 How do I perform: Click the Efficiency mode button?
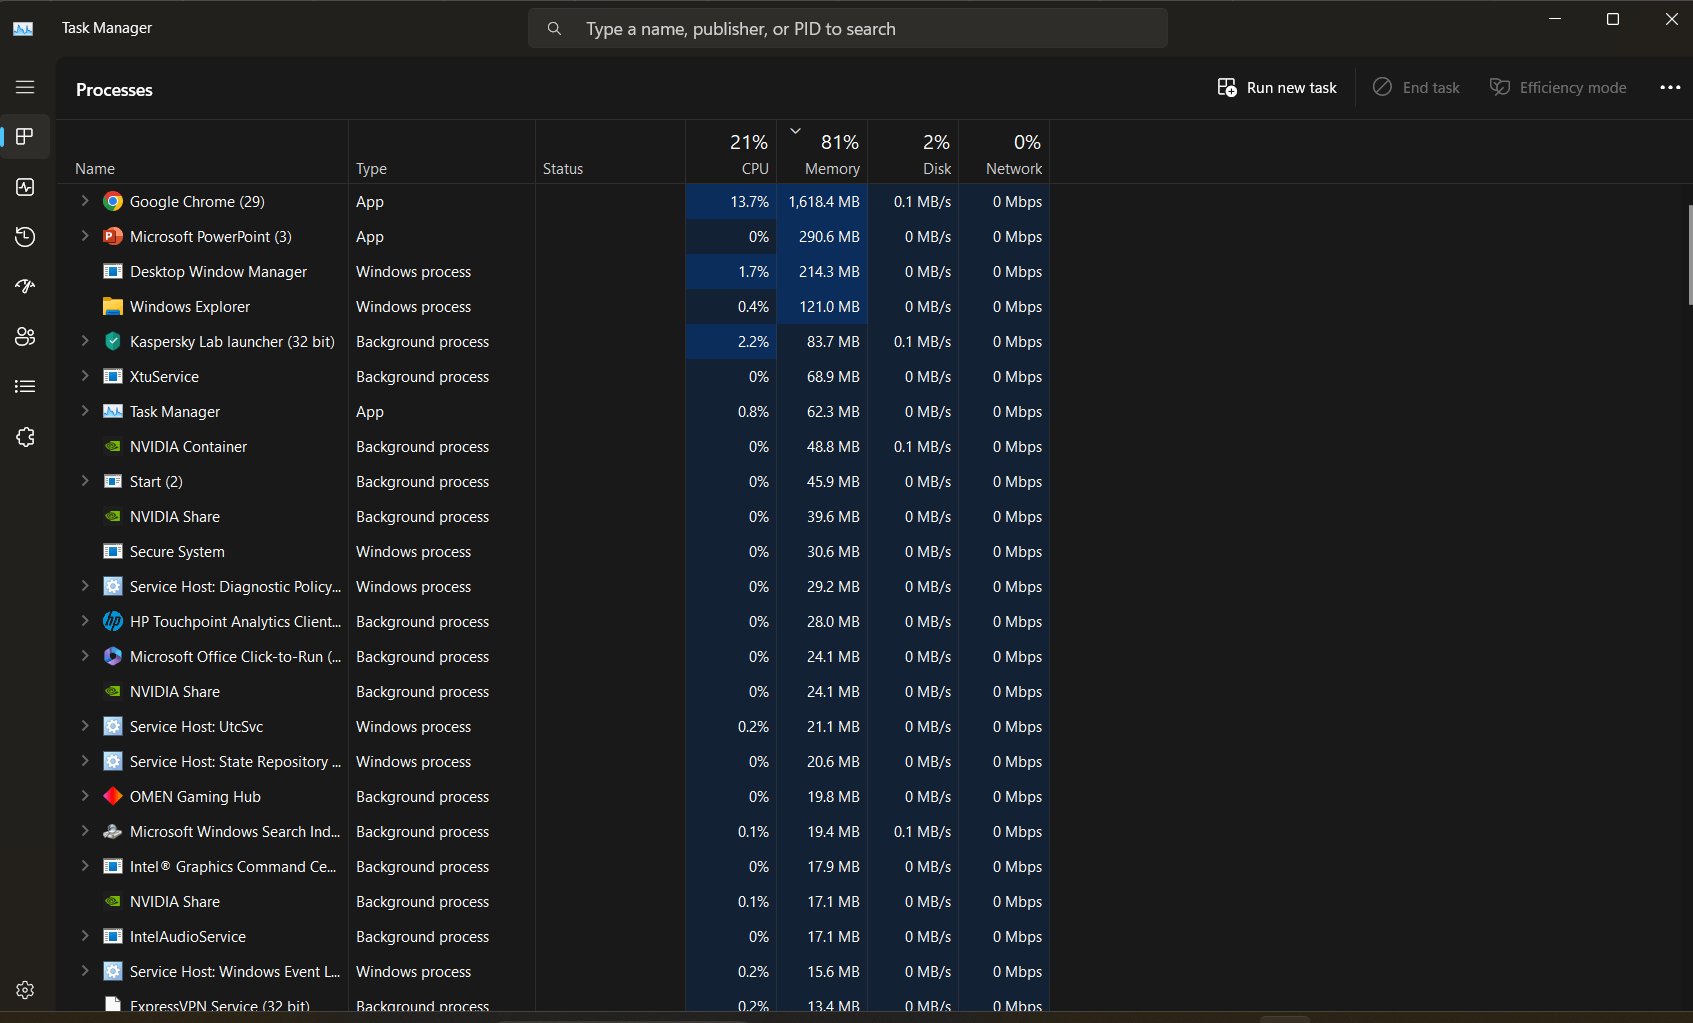pyautogui.click(x=1558, y=88)
